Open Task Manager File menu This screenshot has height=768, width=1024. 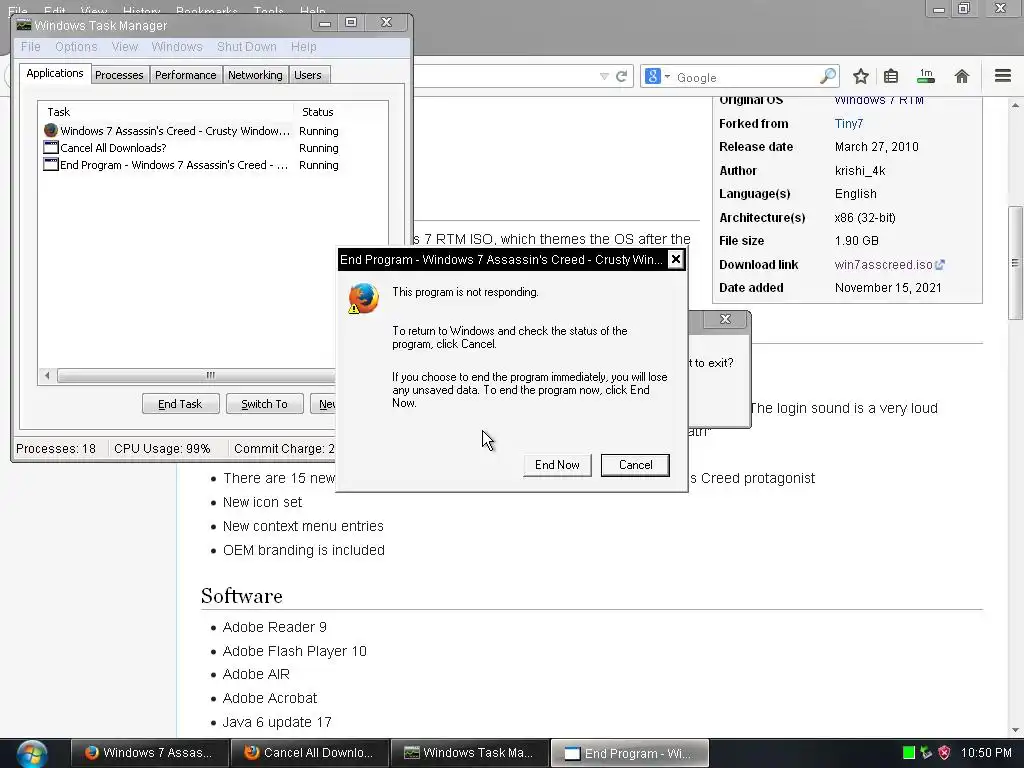31,47
